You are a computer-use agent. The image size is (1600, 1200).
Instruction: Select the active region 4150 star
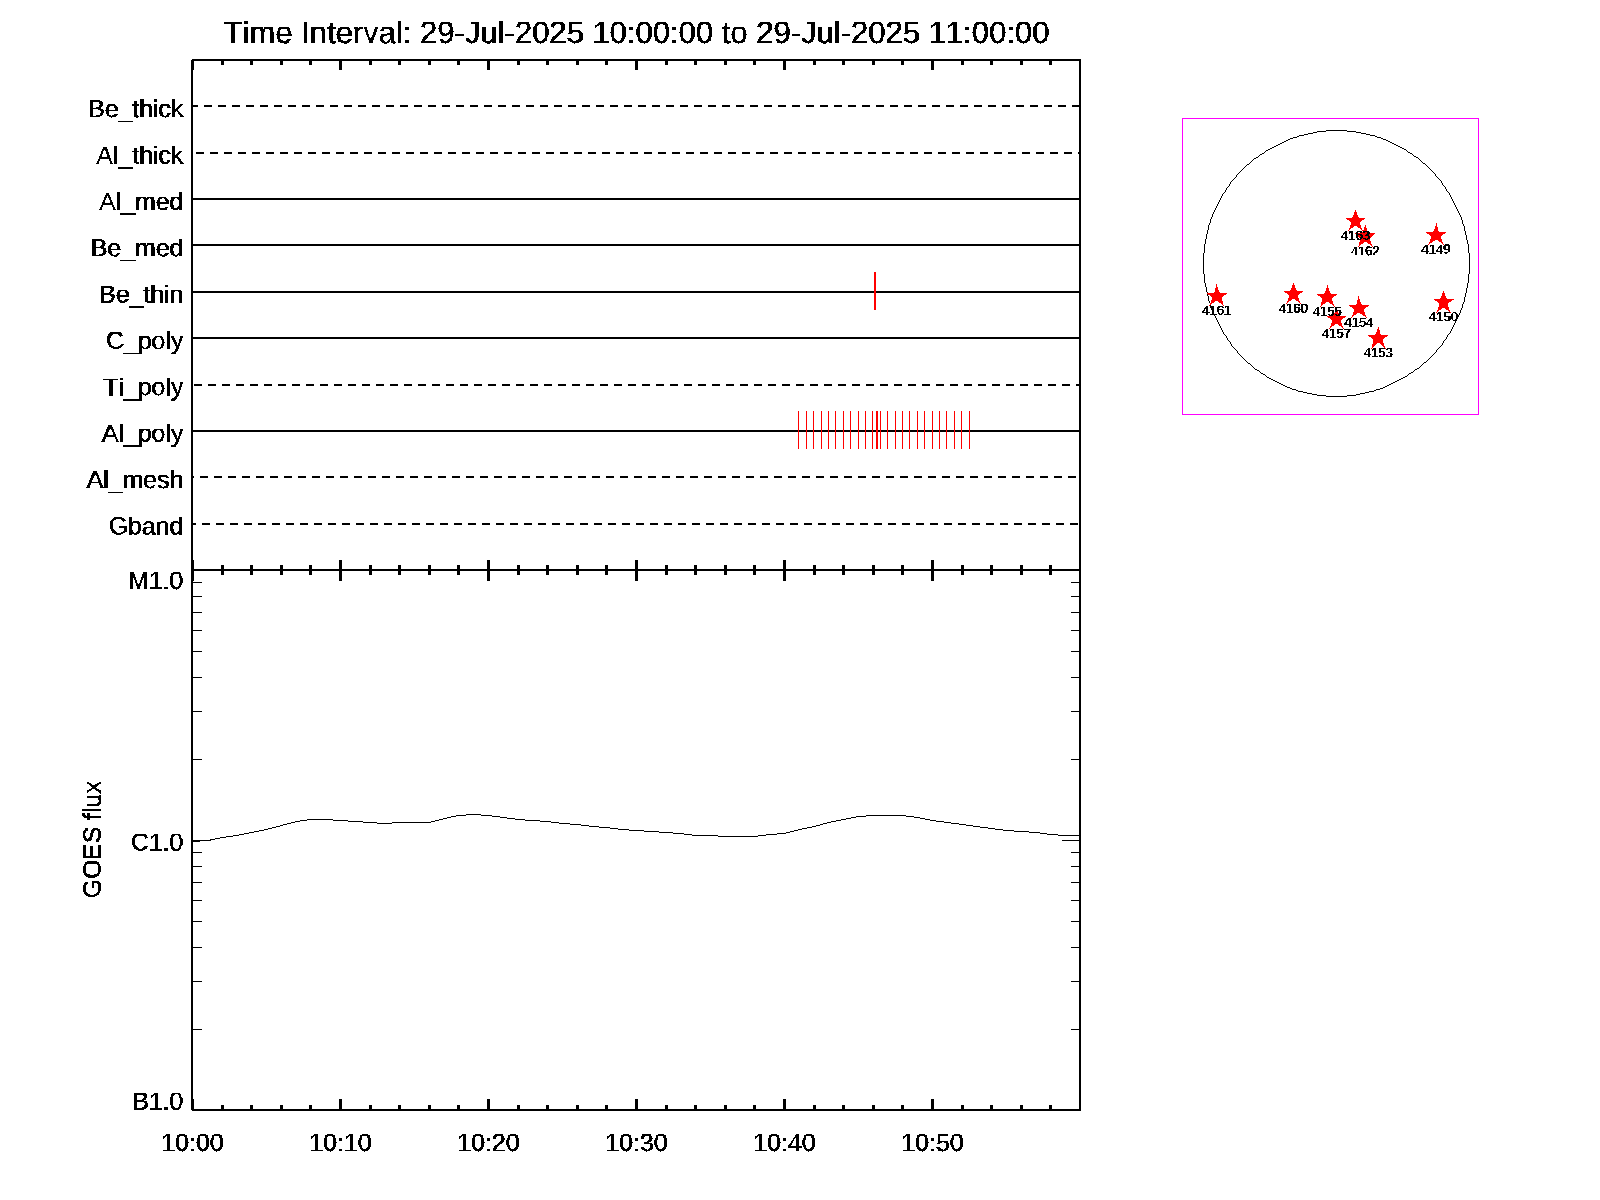pos(1443,302)
